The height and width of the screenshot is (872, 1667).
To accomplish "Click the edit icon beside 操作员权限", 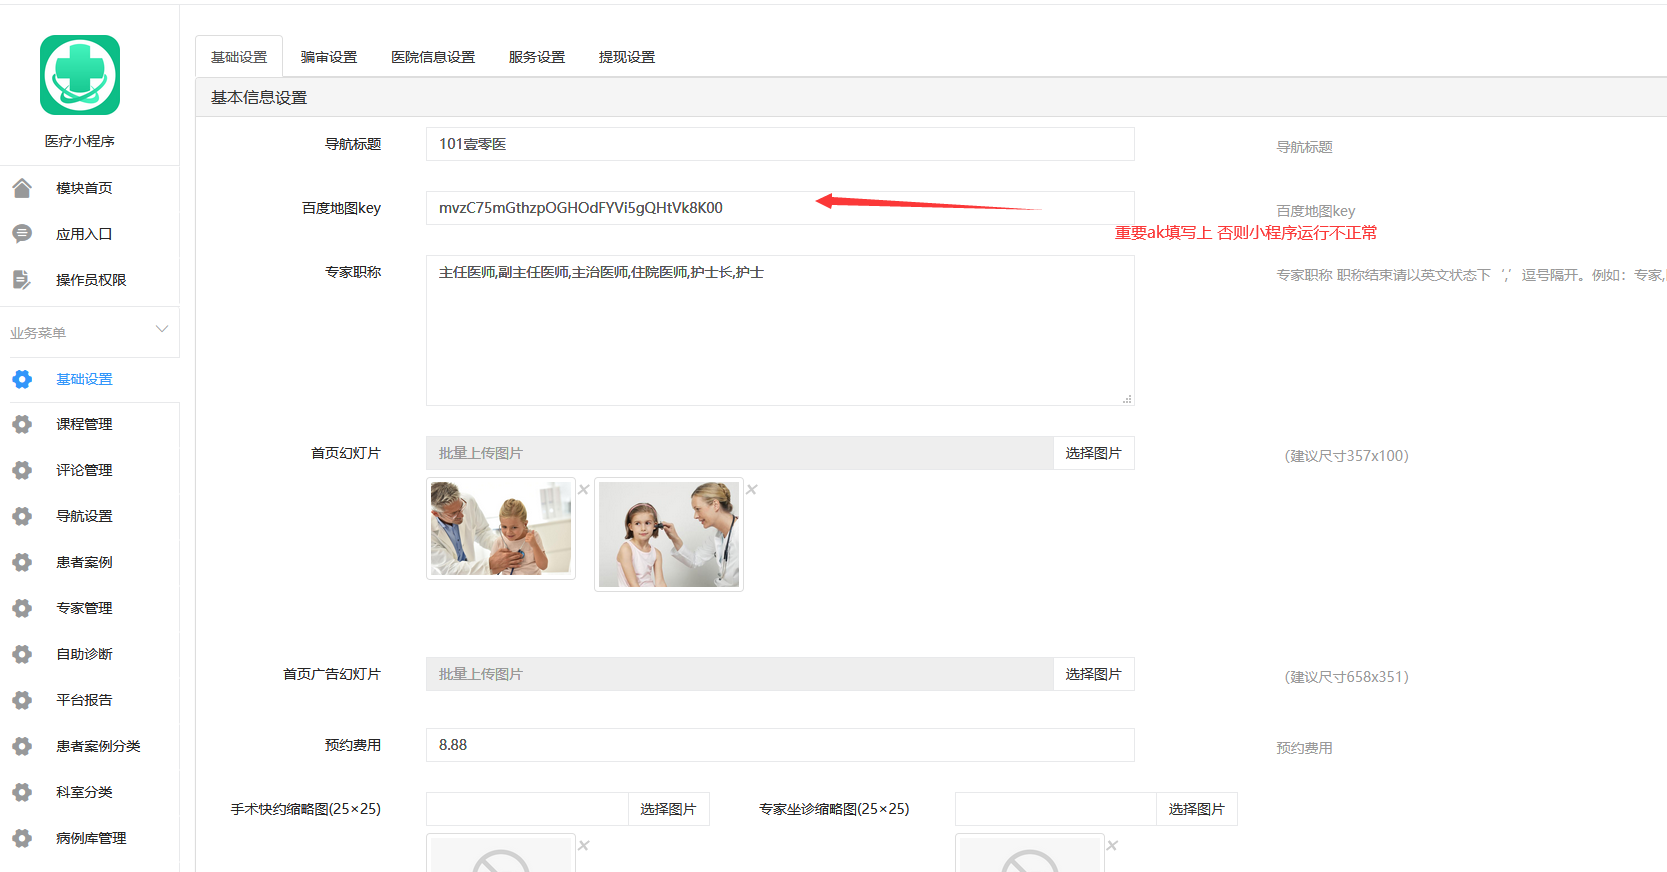I will (x=22, y=280).
